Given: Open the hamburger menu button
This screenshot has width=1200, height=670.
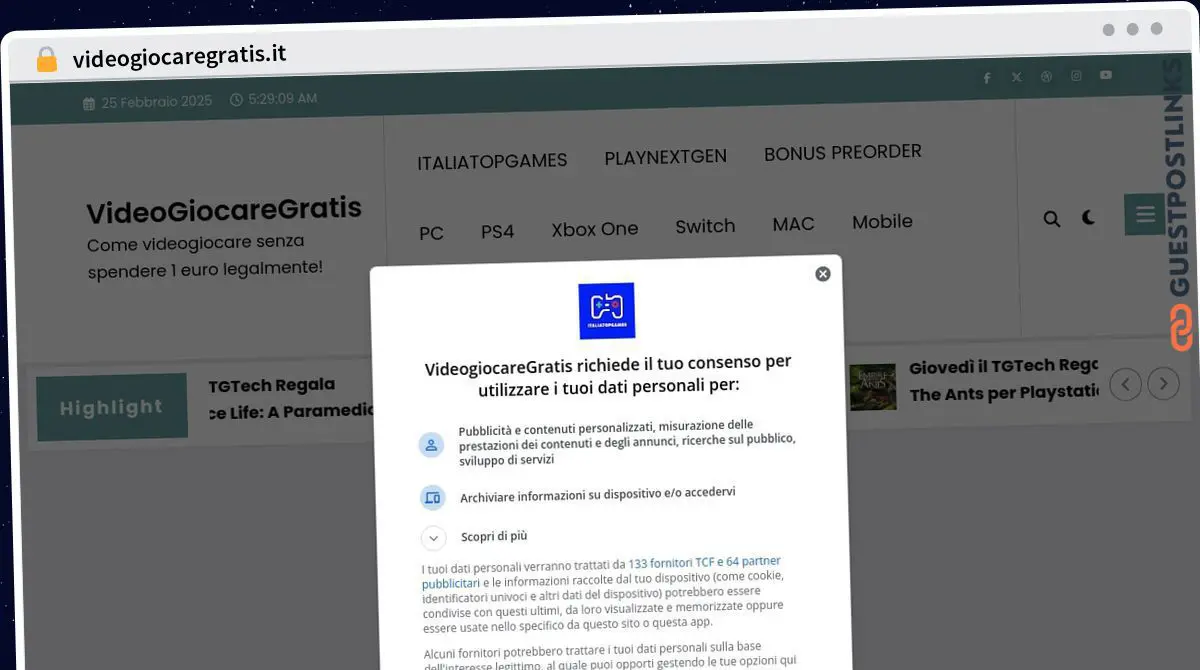Looking at the screenshot, I should [x=1144, y=214].
